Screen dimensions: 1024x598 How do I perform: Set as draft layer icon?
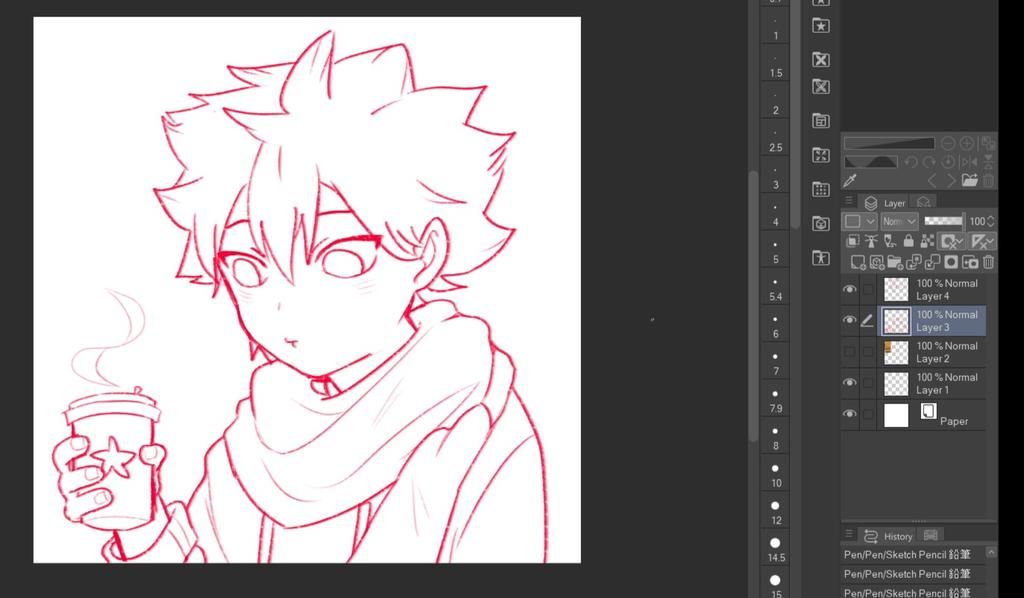coord(890,242)
